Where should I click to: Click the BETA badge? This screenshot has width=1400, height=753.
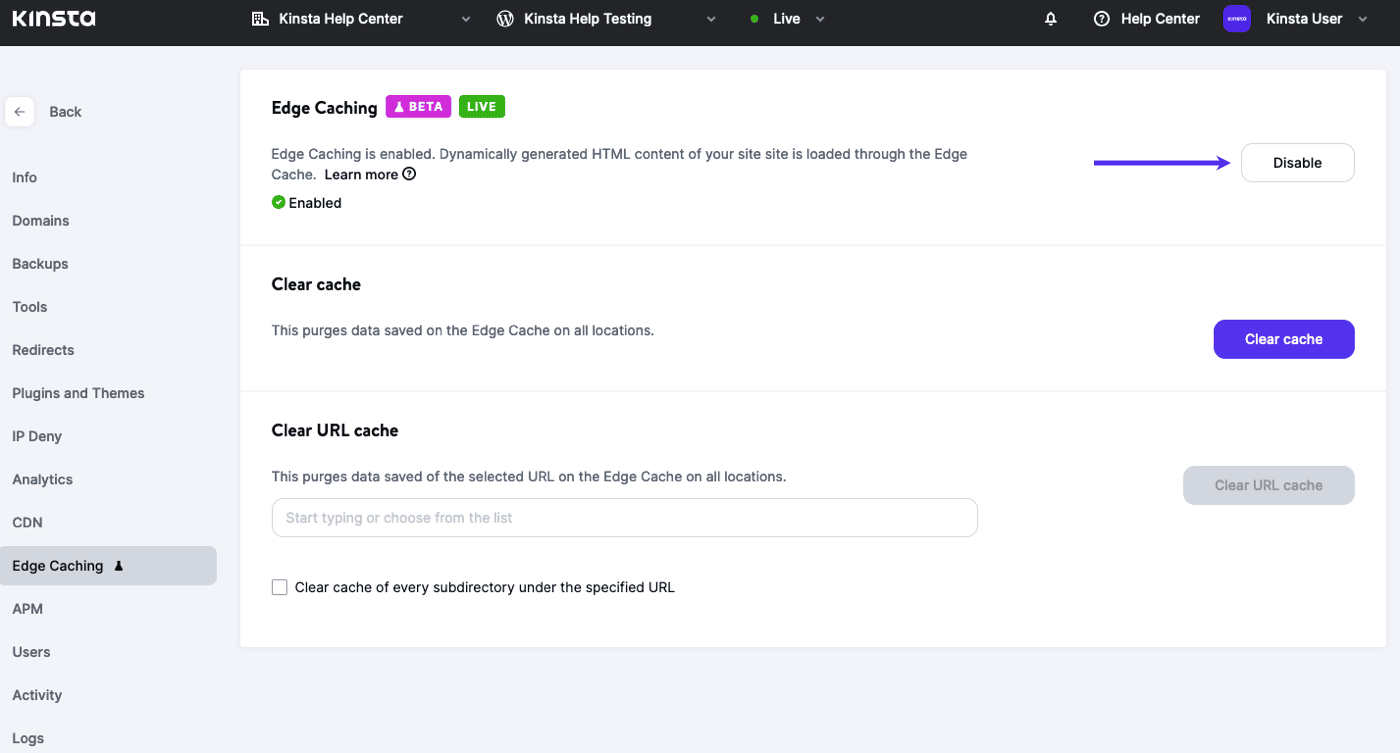(419, 107)
